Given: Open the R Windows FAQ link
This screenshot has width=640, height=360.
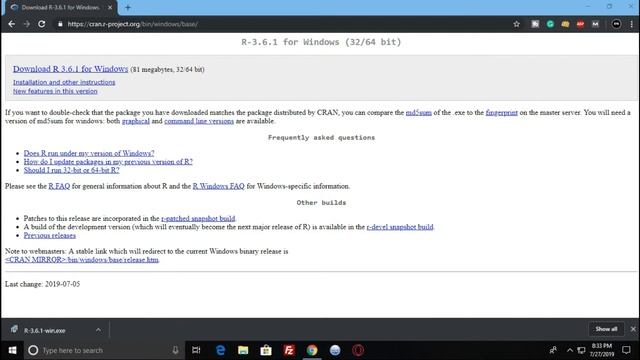Looking at the screenshot, I should click(x=218, y=186).
